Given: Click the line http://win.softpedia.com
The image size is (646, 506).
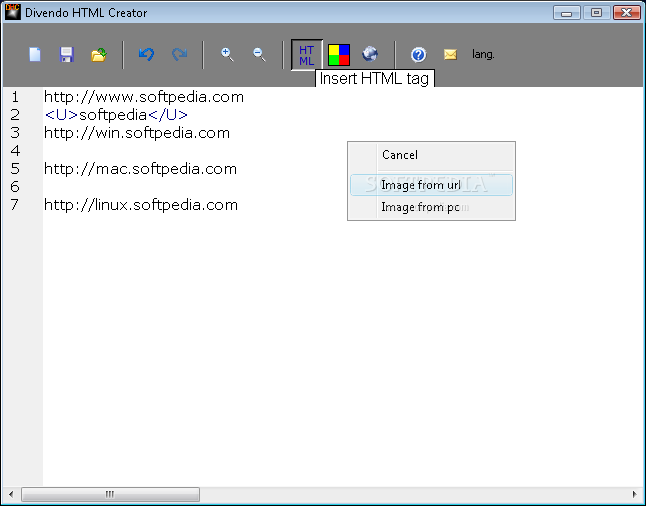Looking at the screenshot, I should click(137, 133).
